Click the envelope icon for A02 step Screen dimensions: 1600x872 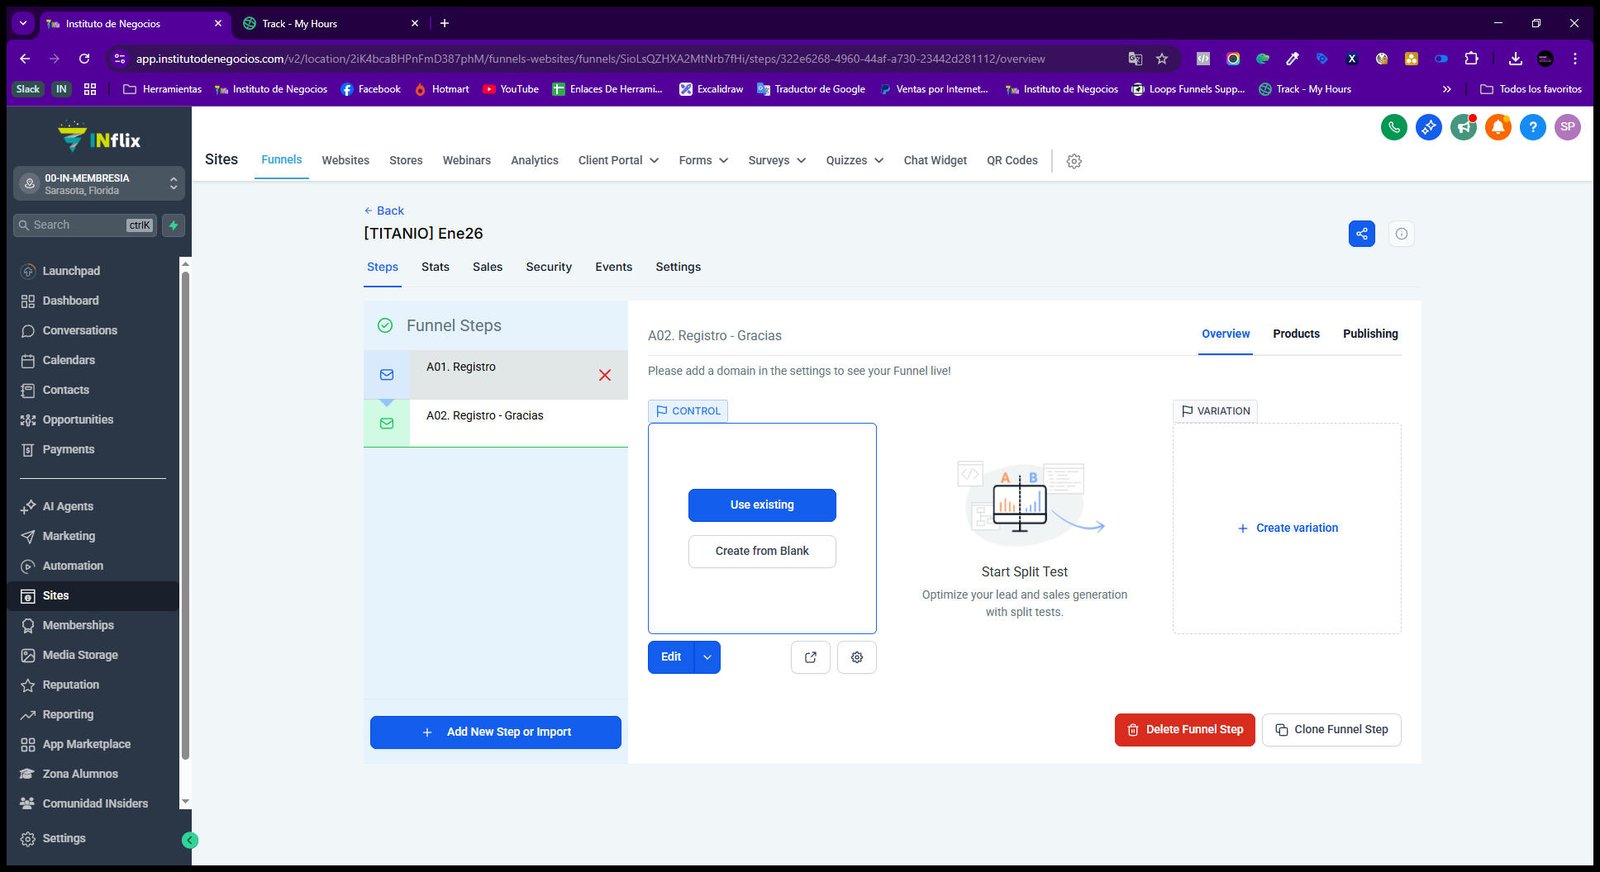tap(387, 424)
